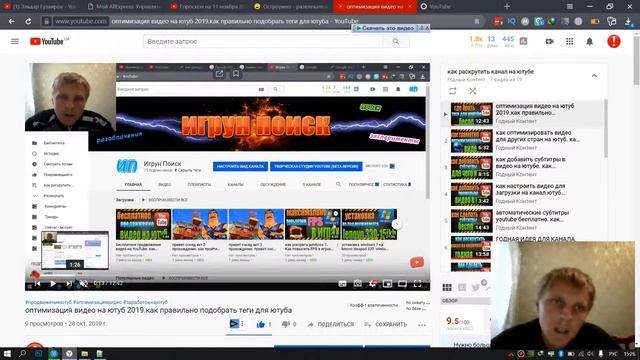This screenshot has width=640, height=360.
Task: Take a player screenshot with camera icon
Action: pyautogui.click(x=358, y=283)
